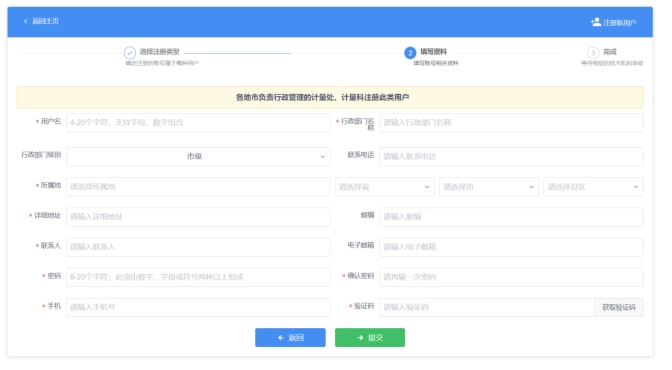Open the 行政部门级别 dropdown showing 市级

(198, 156)
